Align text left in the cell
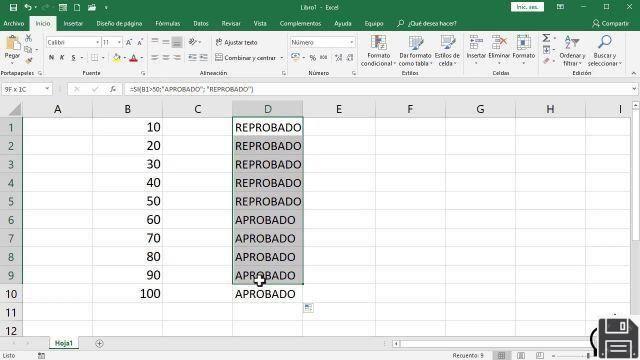 (155, 58)
